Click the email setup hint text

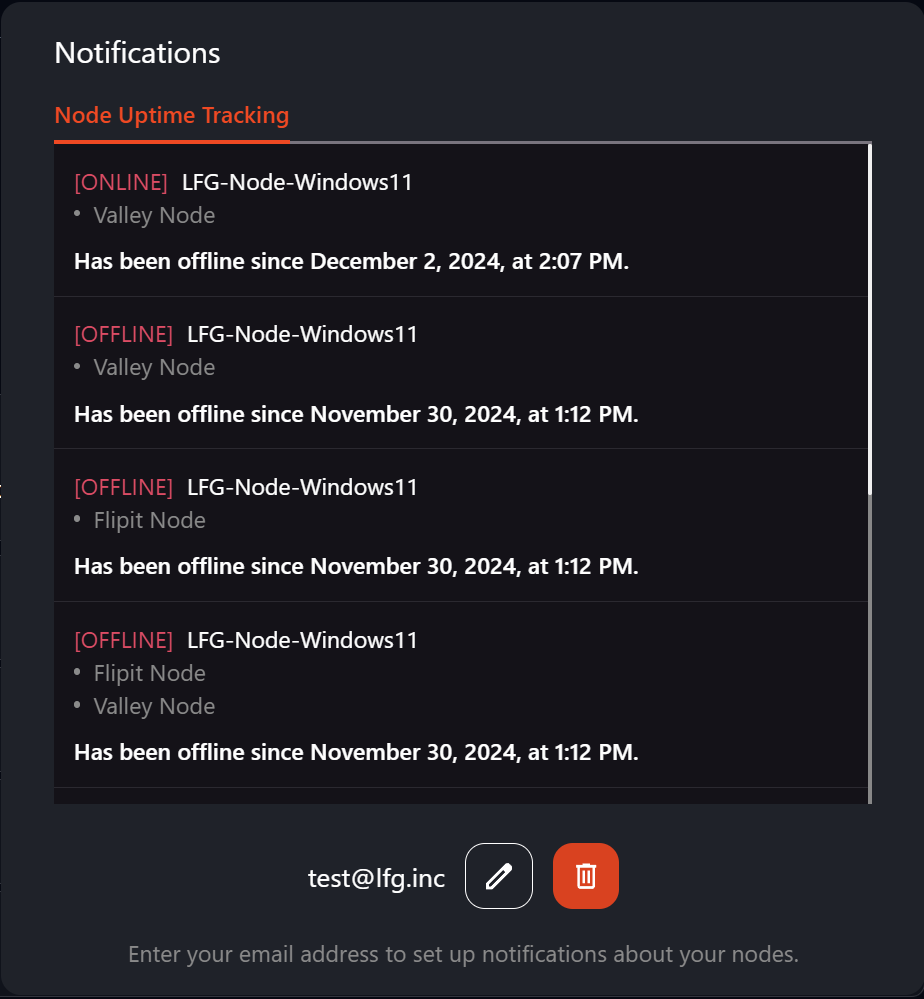pyautogui.click(x=463, y=954)
